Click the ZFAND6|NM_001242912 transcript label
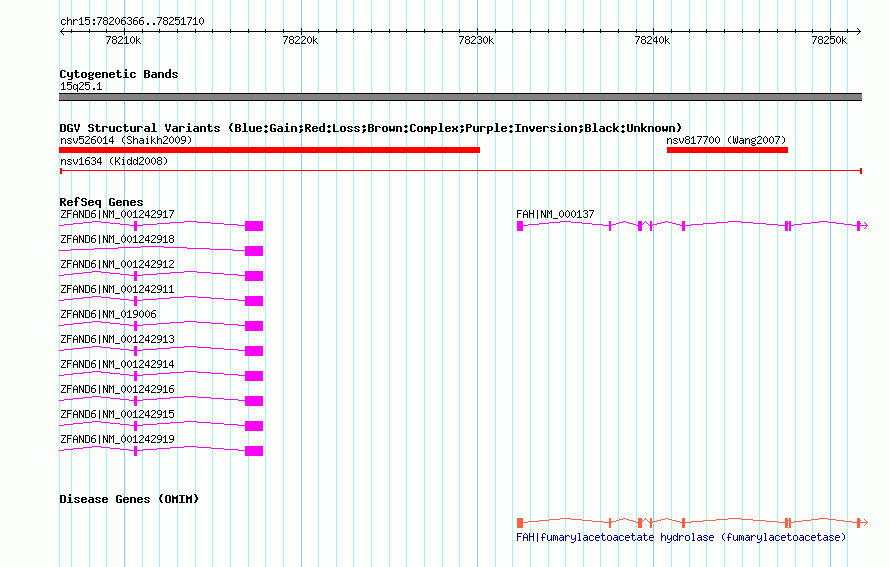The height and width of the screenshot is (567, 890). [117, 264]
